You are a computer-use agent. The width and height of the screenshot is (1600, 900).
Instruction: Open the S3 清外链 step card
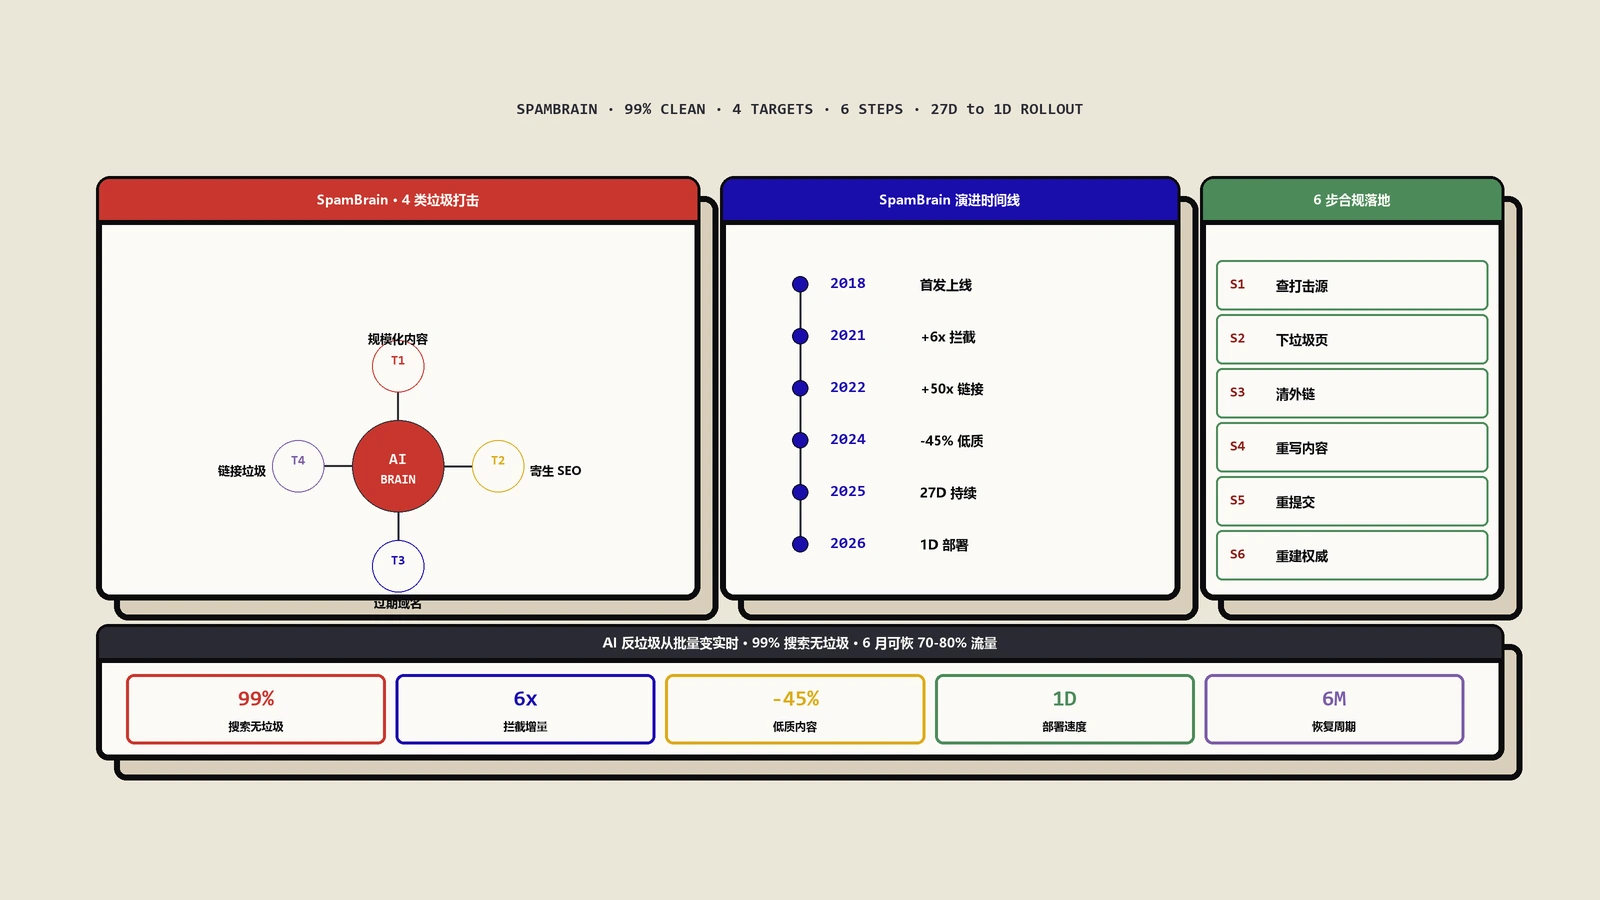pos(1352,393)
